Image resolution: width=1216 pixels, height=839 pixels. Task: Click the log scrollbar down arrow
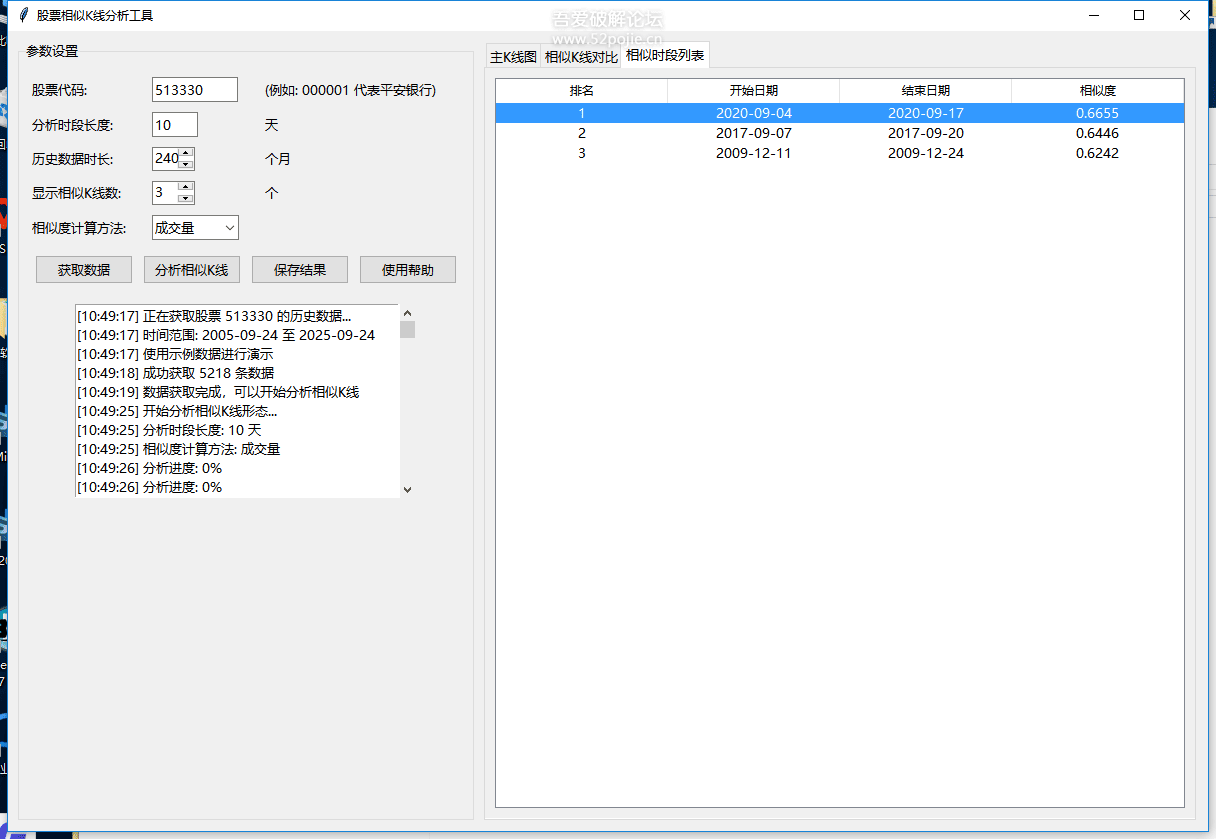407,489
